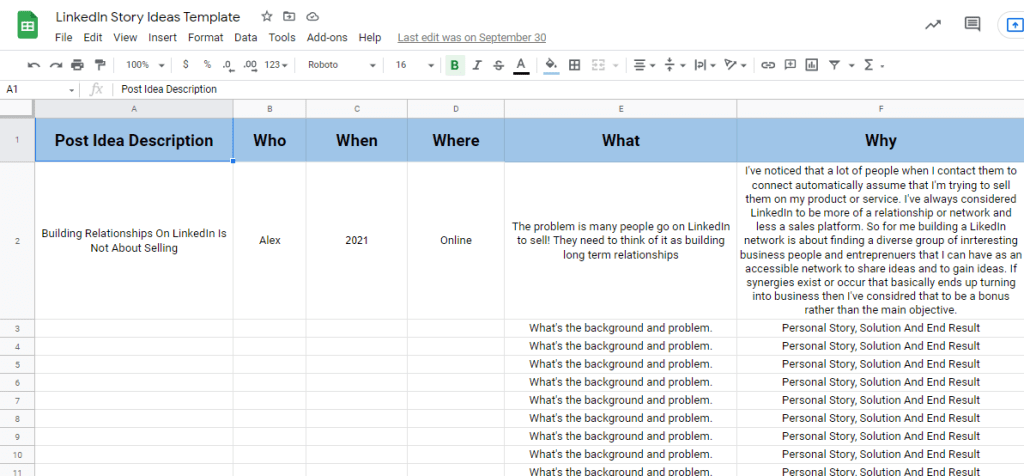1024x476 pixels.
Task: Click the merge cells icon
Action: [598, 65]
